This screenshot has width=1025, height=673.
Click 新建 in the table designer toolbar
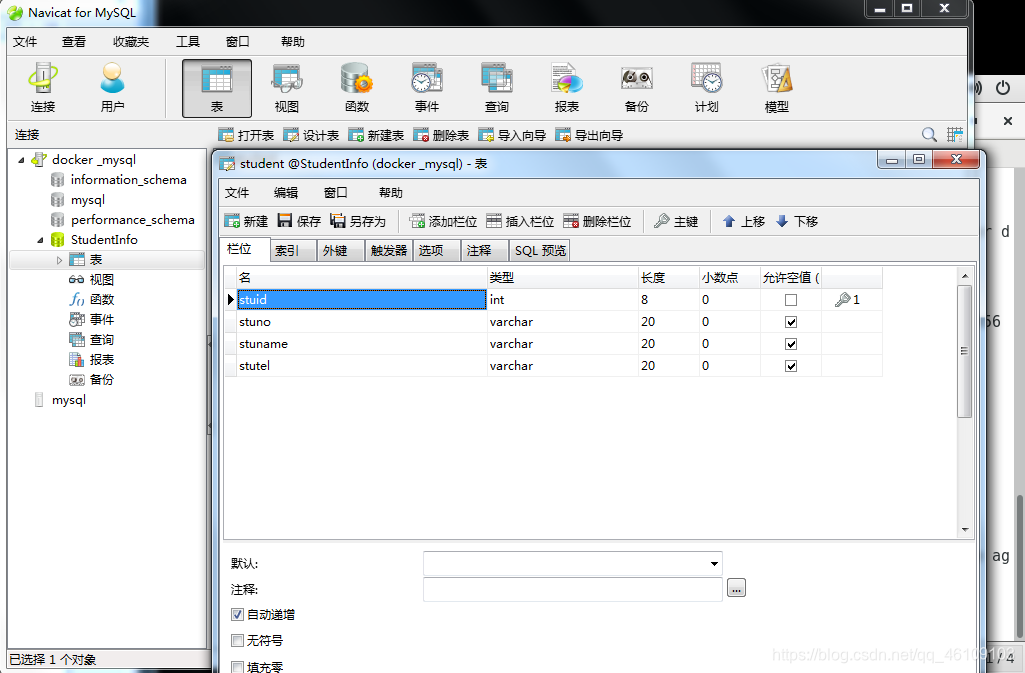point(246,222)
